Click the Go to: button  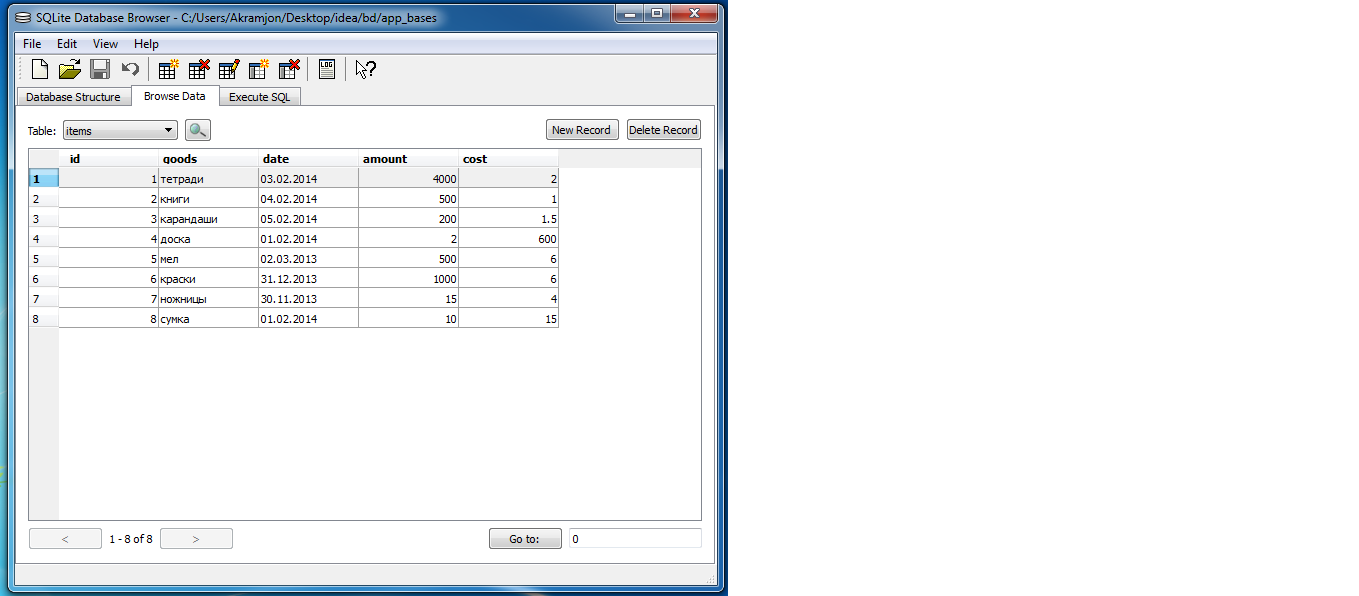(525, 539)
